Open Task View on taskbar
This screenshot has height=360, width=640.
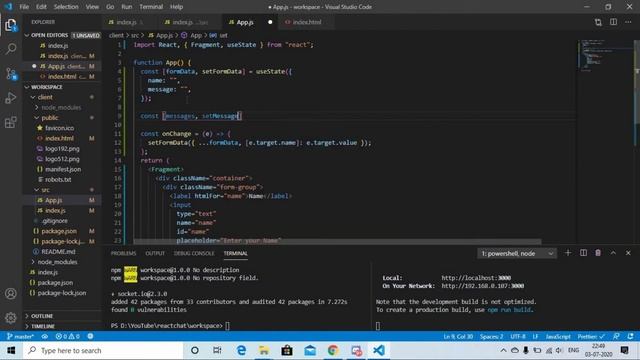[x=217, y=351]
